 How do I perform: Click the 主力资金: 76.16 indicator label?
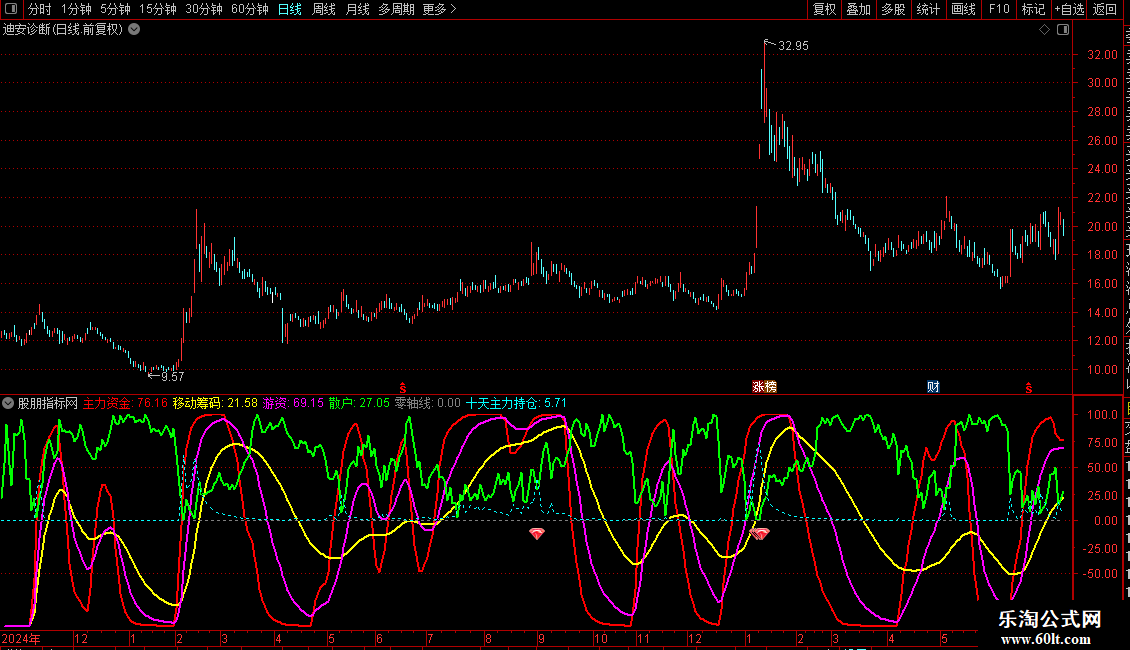(125, 404)
